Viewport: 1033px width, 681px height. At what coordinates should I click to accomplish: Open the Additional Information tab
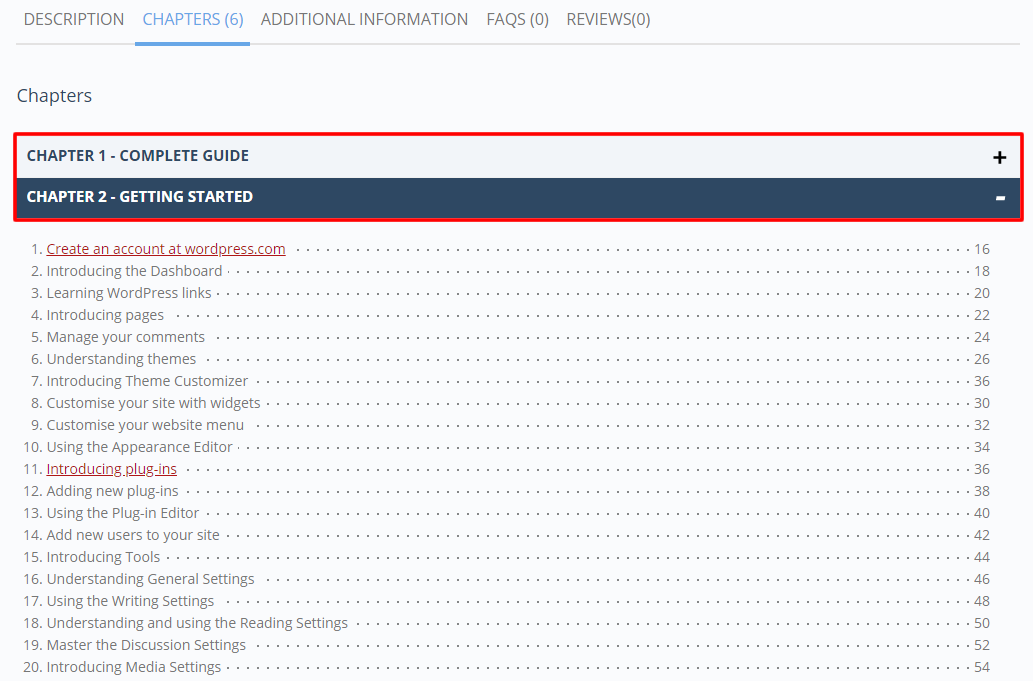click(364, 19)
